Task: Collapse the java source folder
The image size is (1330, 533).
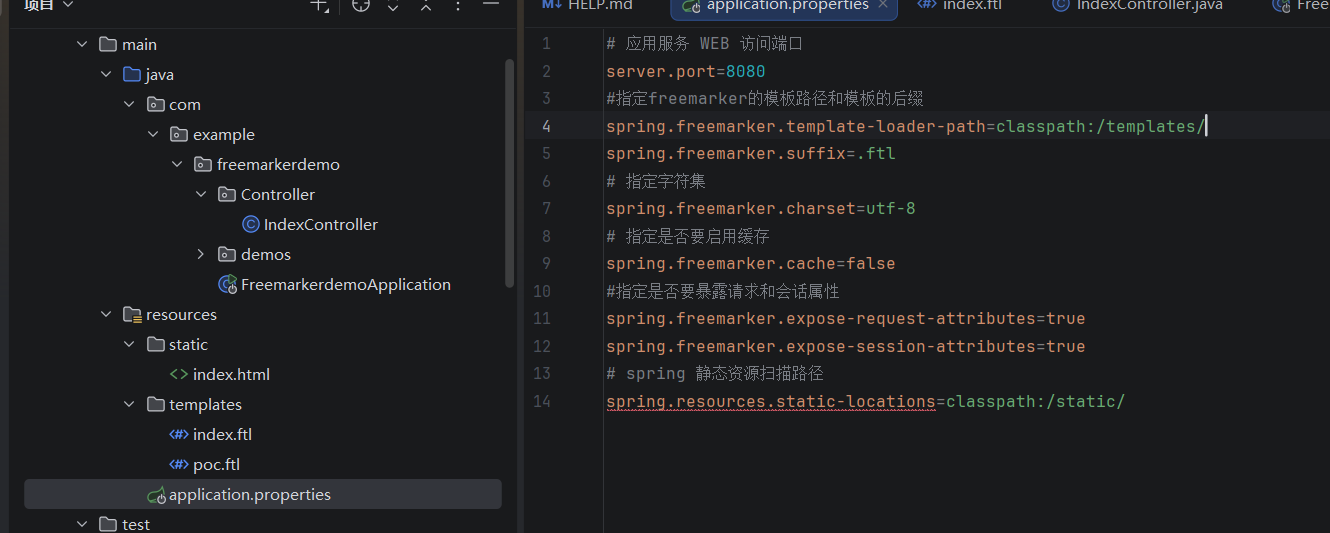Action: pos(106,74)
